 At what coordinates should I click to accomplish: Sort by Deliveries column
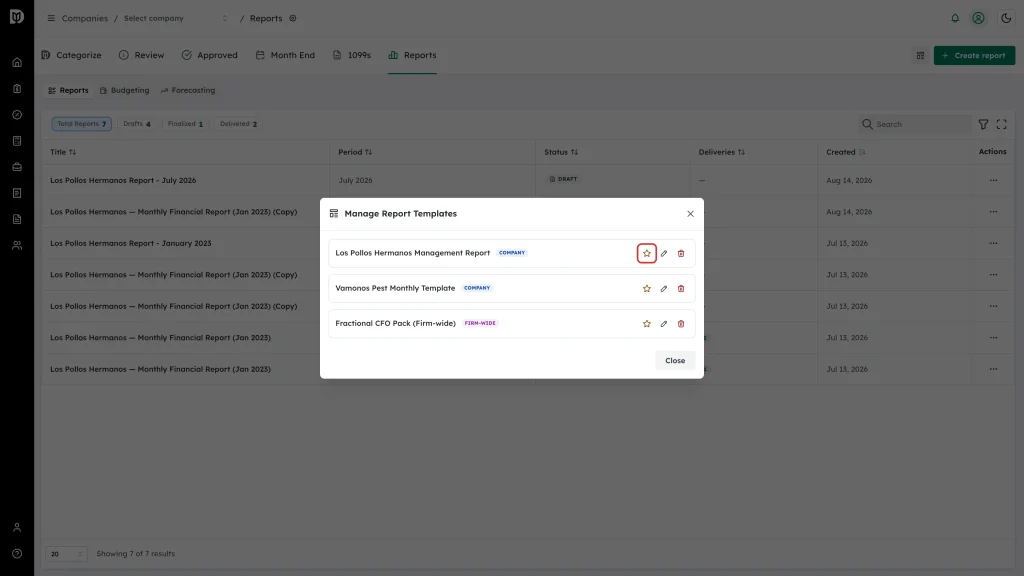(722, 152)
